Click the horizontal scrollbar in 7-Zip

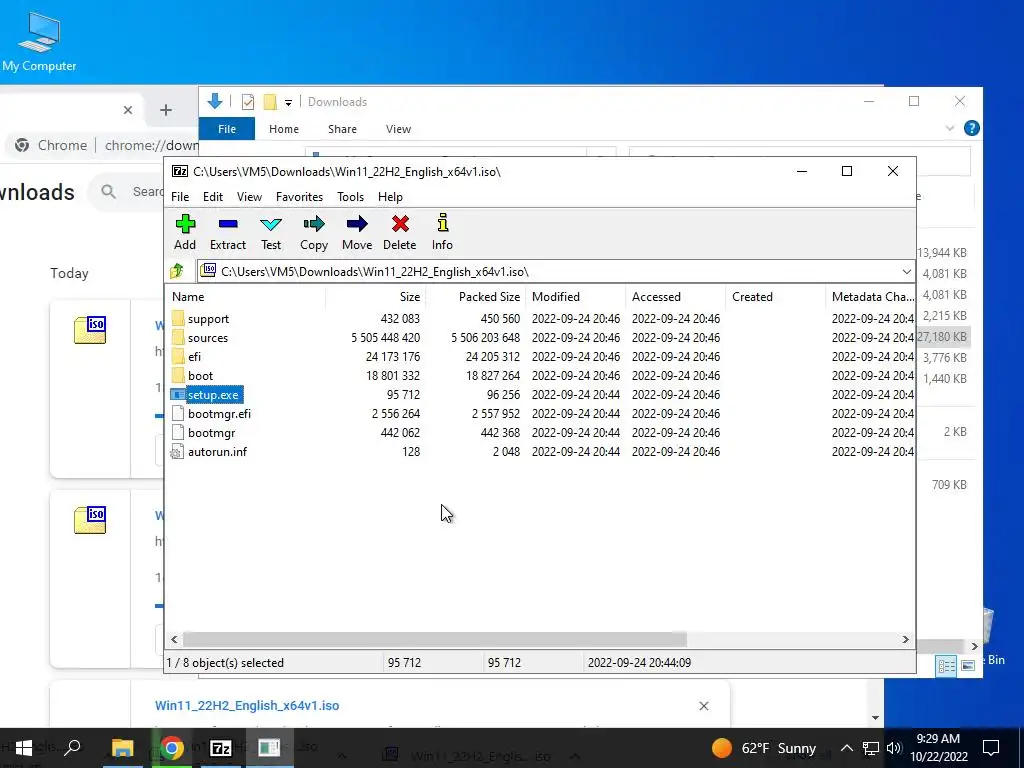tap(435, 639)
